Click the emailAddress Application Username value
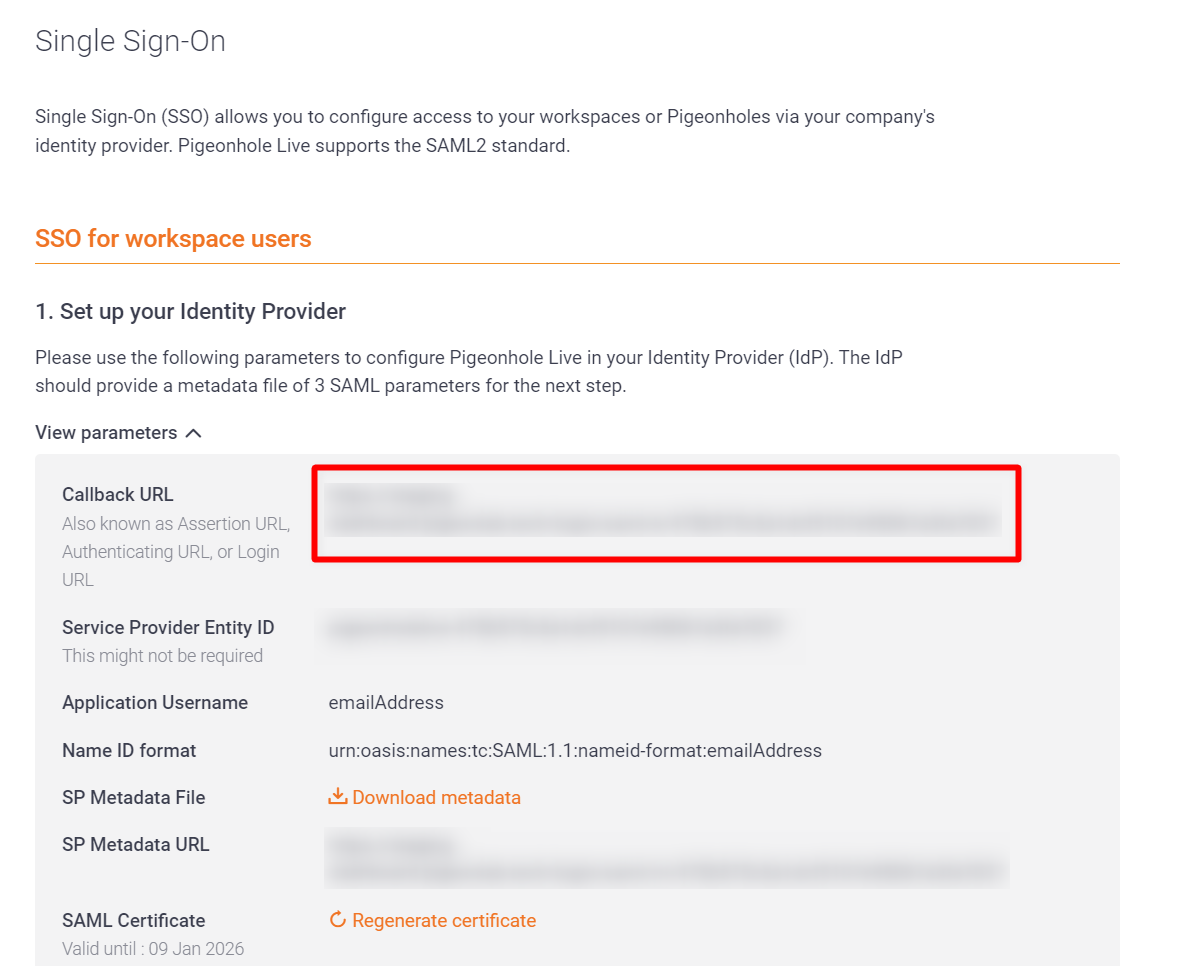1180x966 pixels. [386, 702]
